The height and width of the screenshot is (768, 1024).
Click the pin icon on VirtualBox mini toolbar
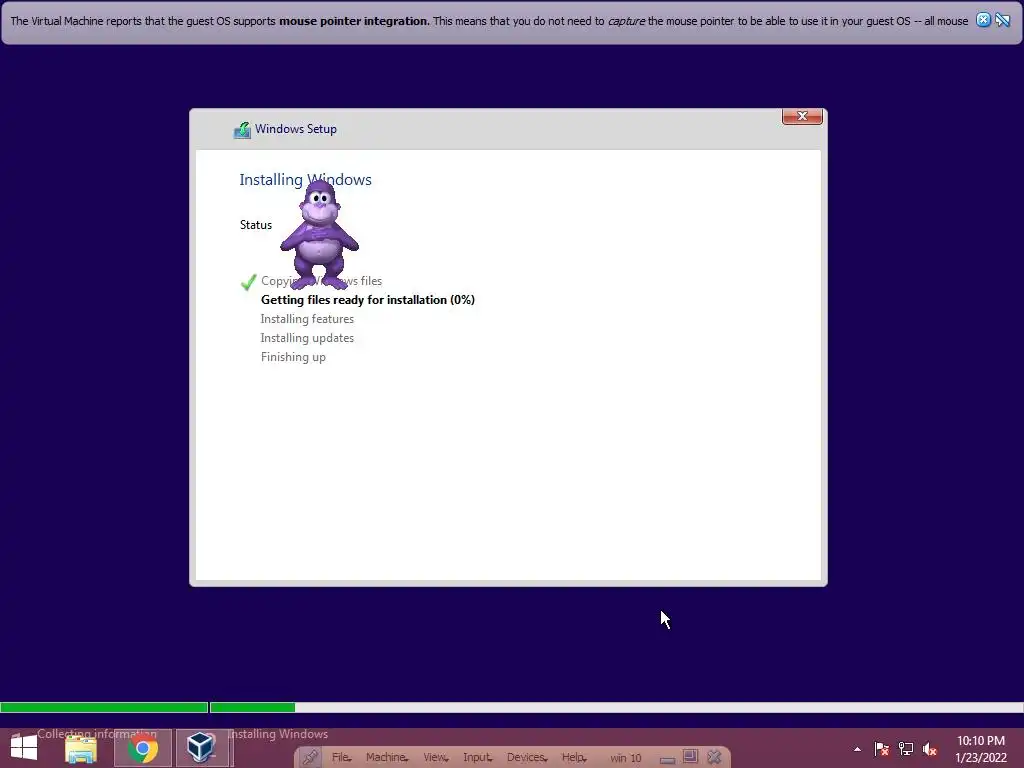[x=310, y=758]
